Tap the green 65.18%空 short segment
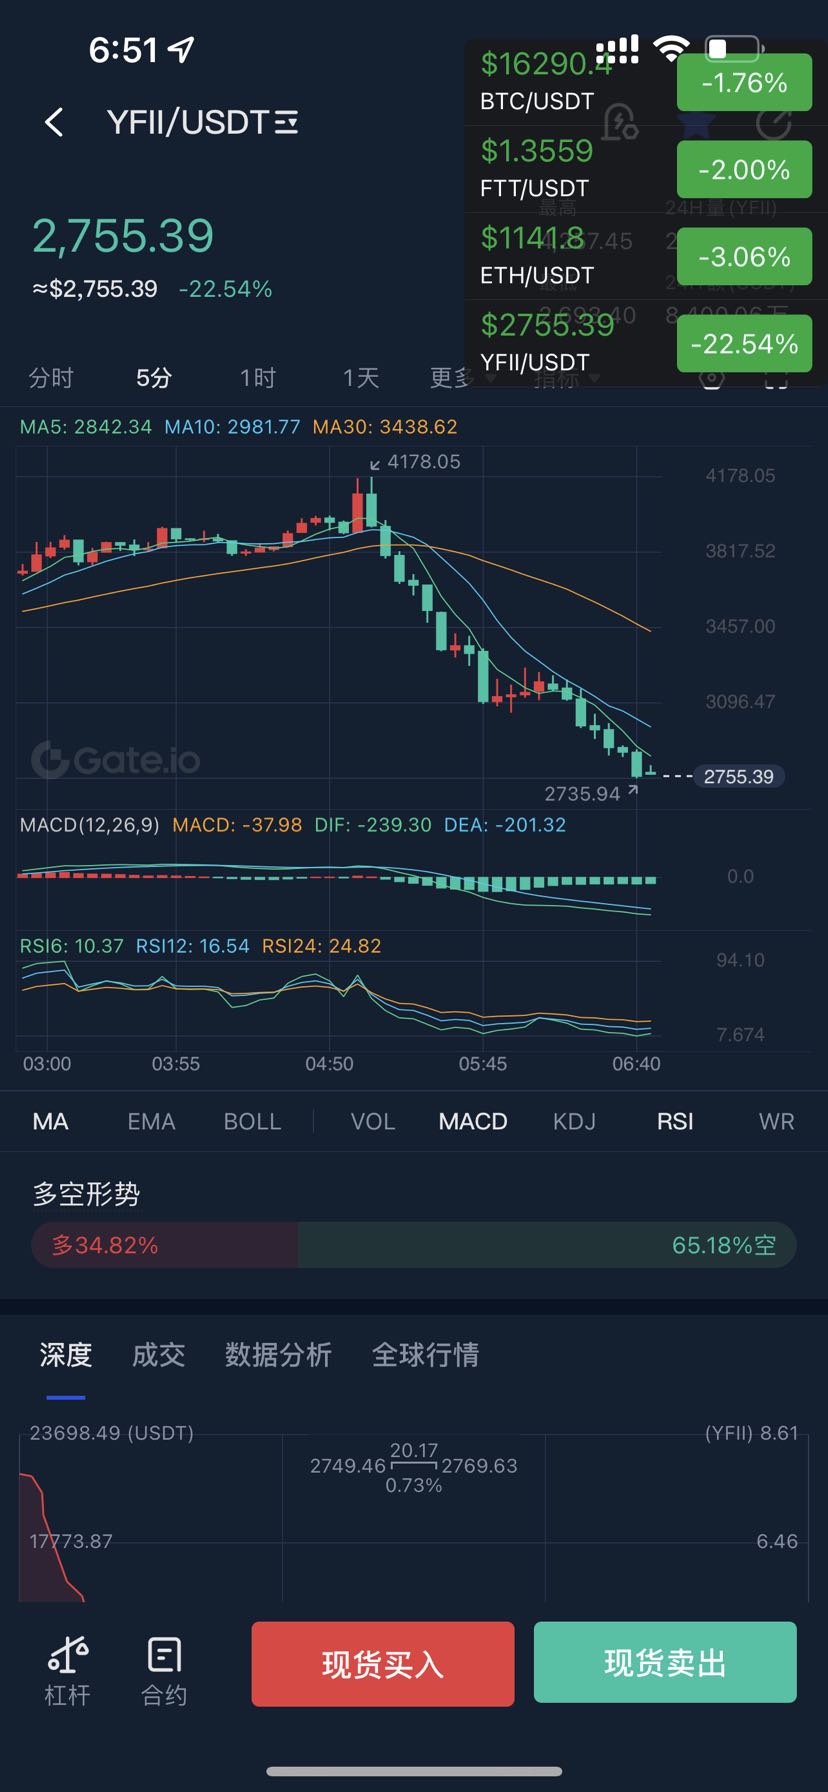This screenshot has width=828, height=1792. point(547,1245)
